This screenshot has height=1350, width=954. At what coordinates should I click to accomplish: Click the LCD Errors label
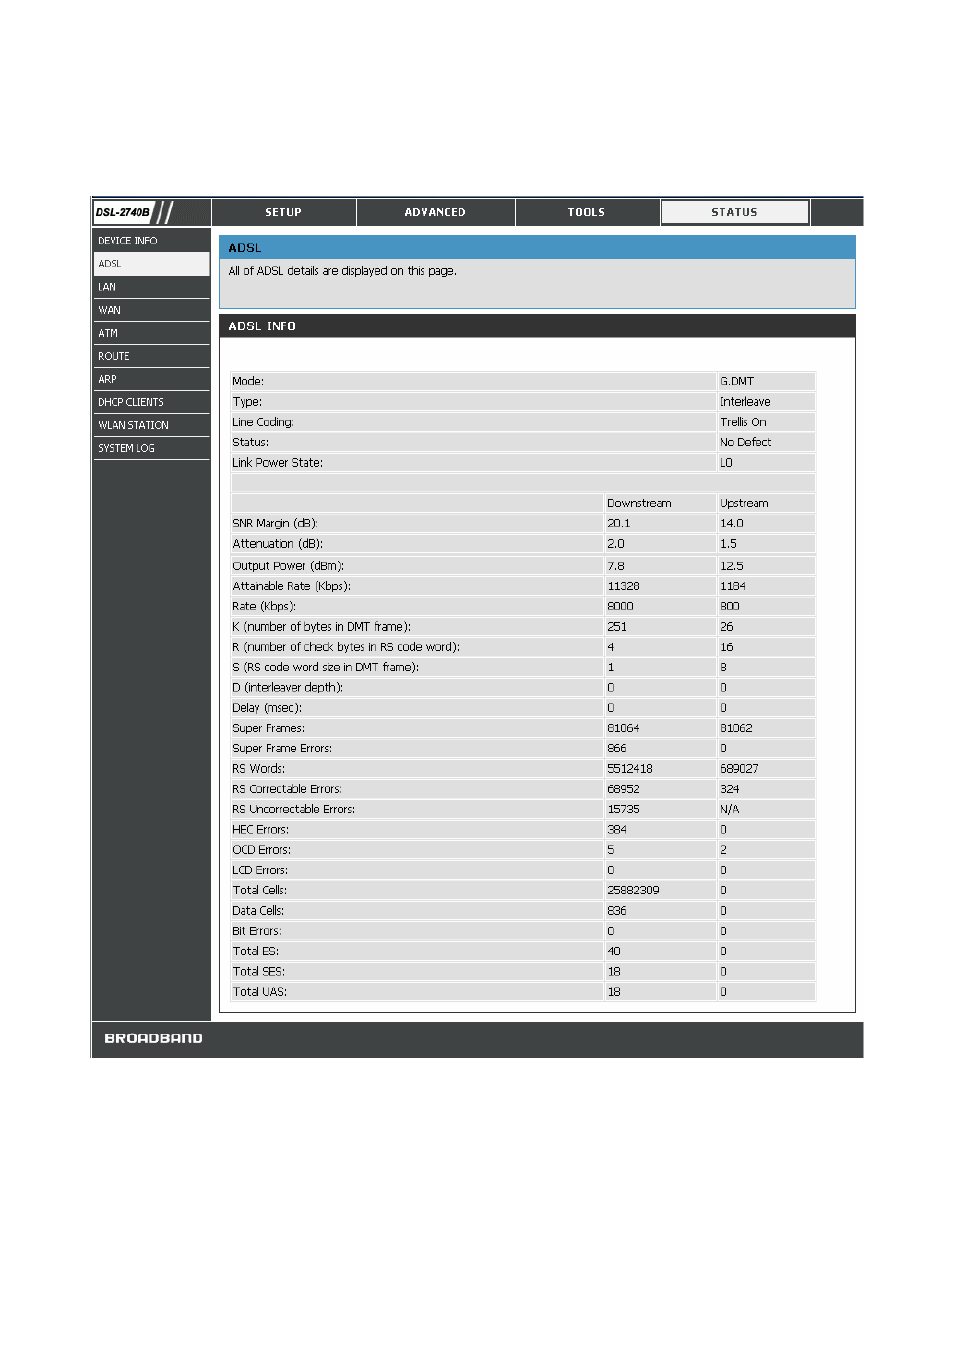tap(260, 870)
